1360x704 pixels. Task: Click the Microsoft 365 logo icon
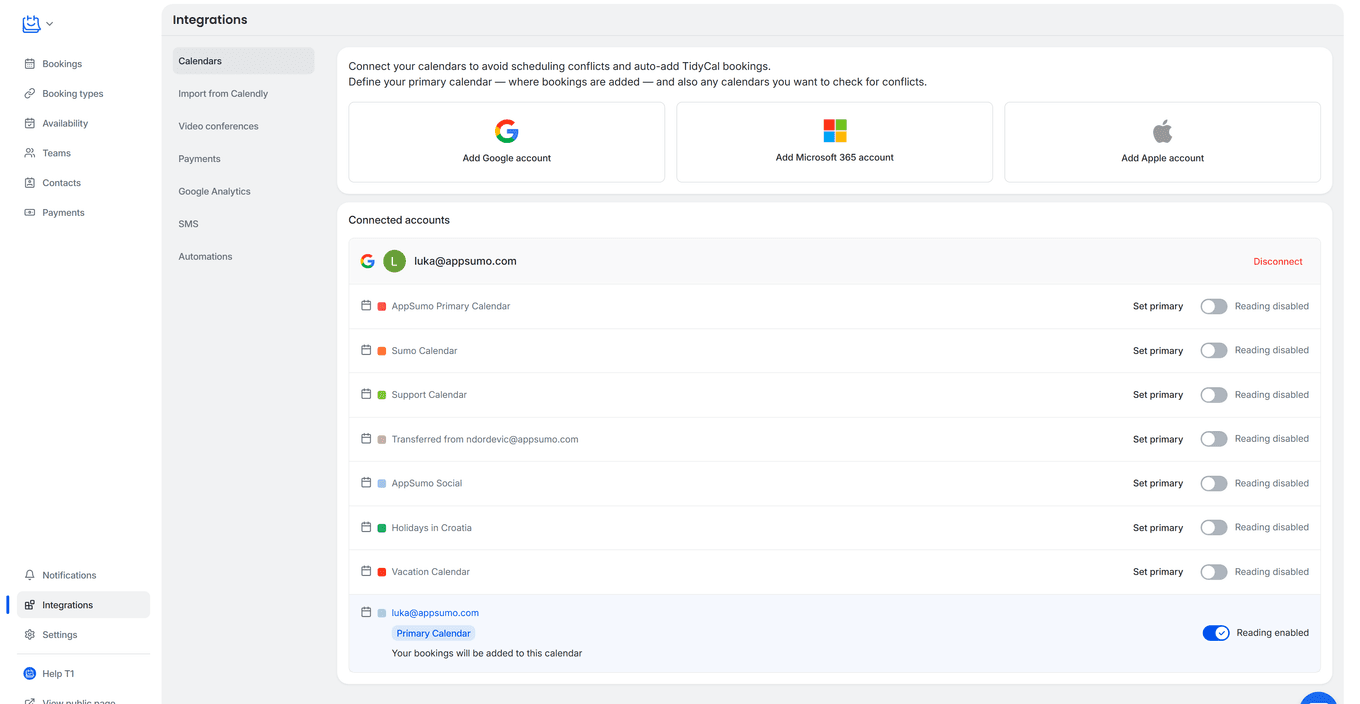coord(834,130)
